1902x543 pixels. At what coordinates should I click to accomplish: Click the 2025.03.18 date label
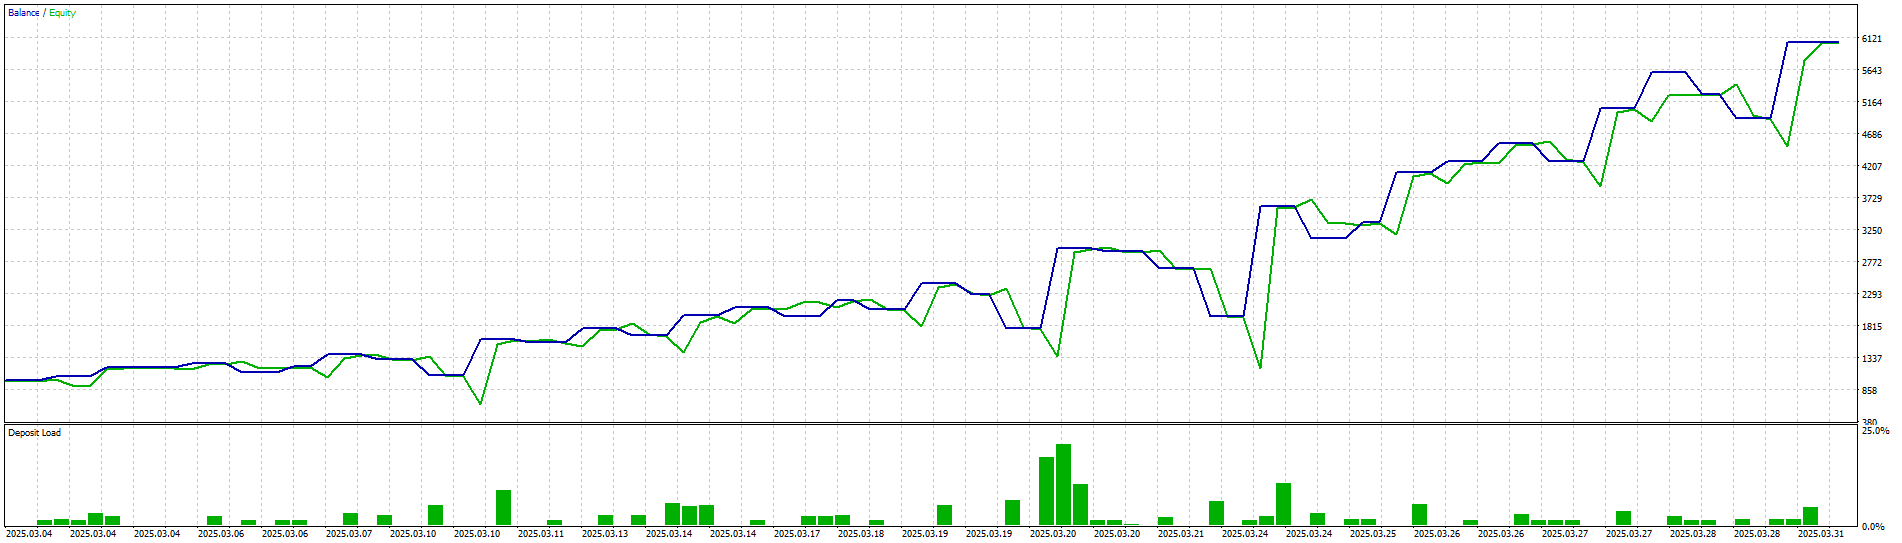tap(860, 534)
